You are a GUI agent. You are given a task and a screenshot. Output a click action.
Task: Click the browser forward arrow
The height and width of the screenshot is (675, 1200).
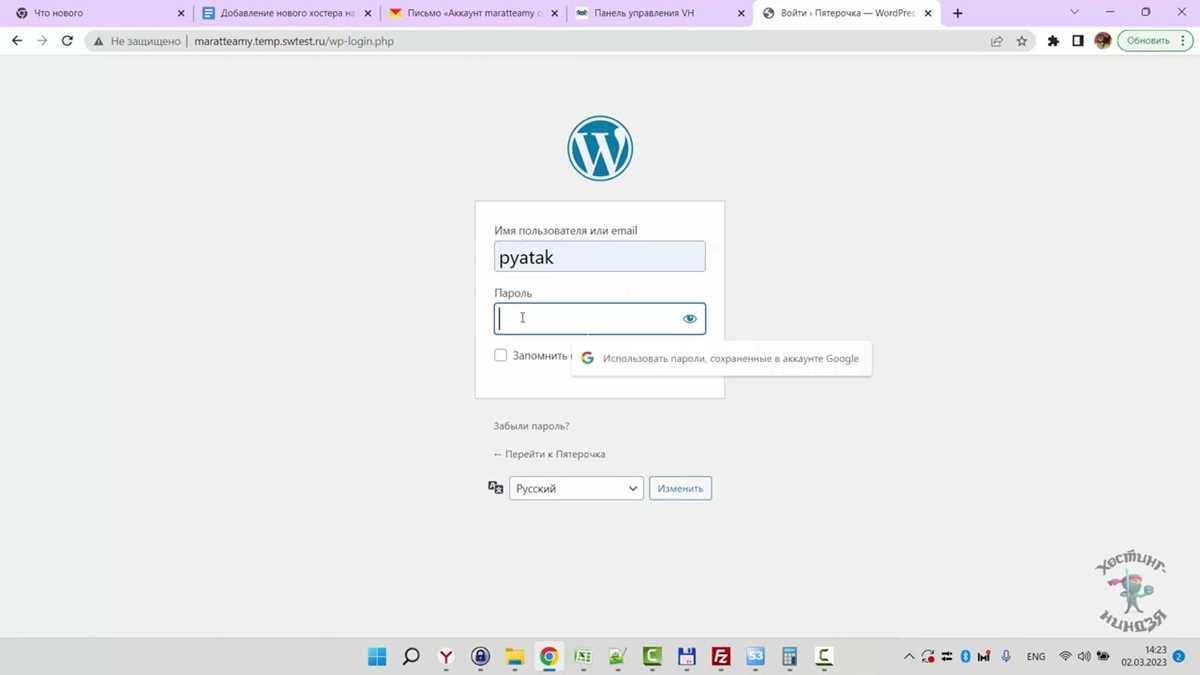coord(42,41)
